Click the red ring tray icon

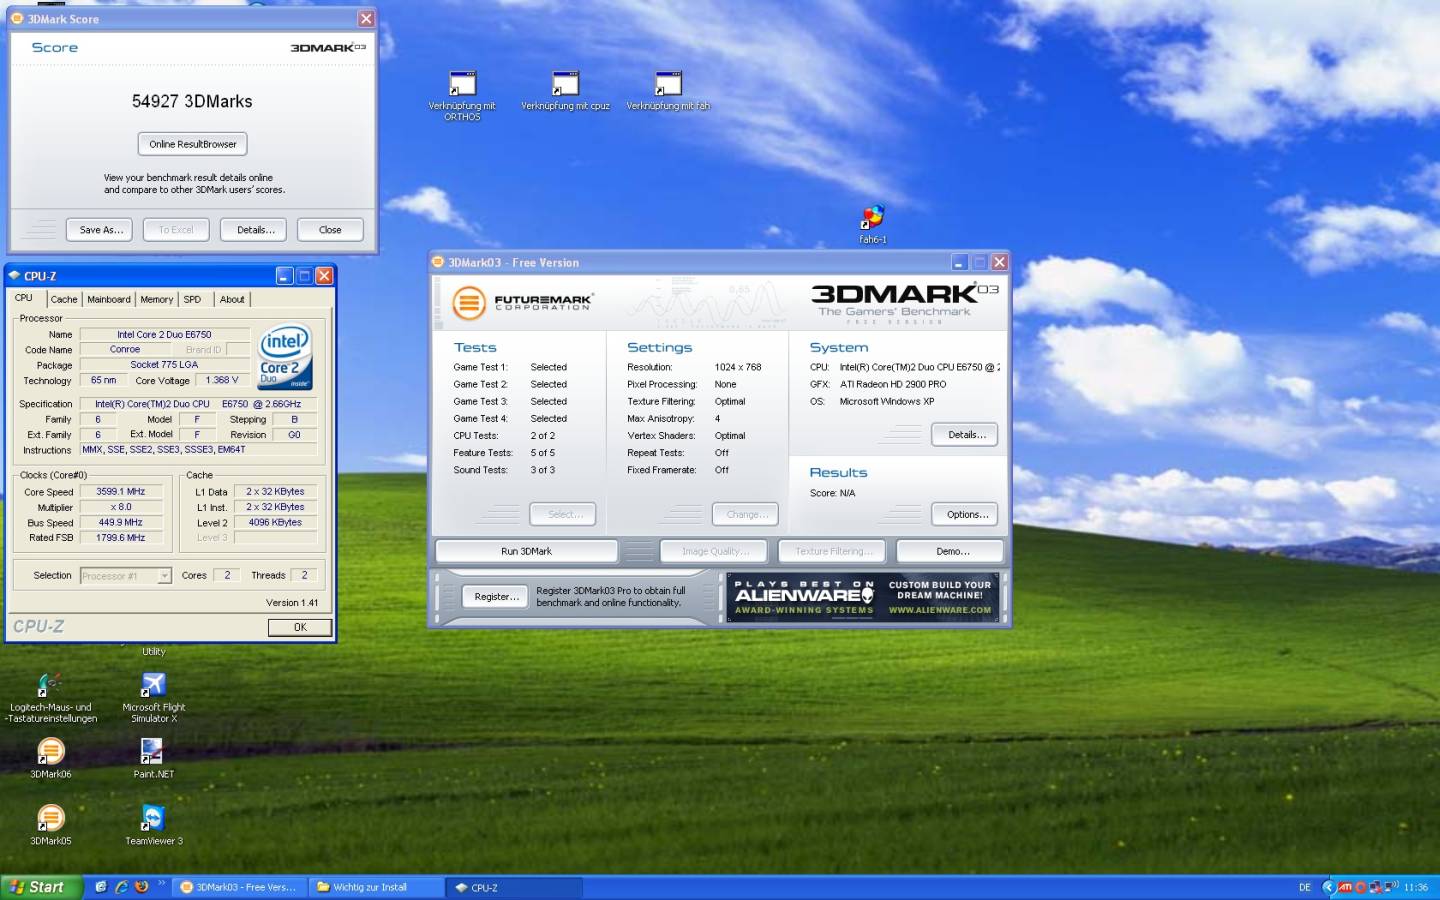coord(1360,887)
